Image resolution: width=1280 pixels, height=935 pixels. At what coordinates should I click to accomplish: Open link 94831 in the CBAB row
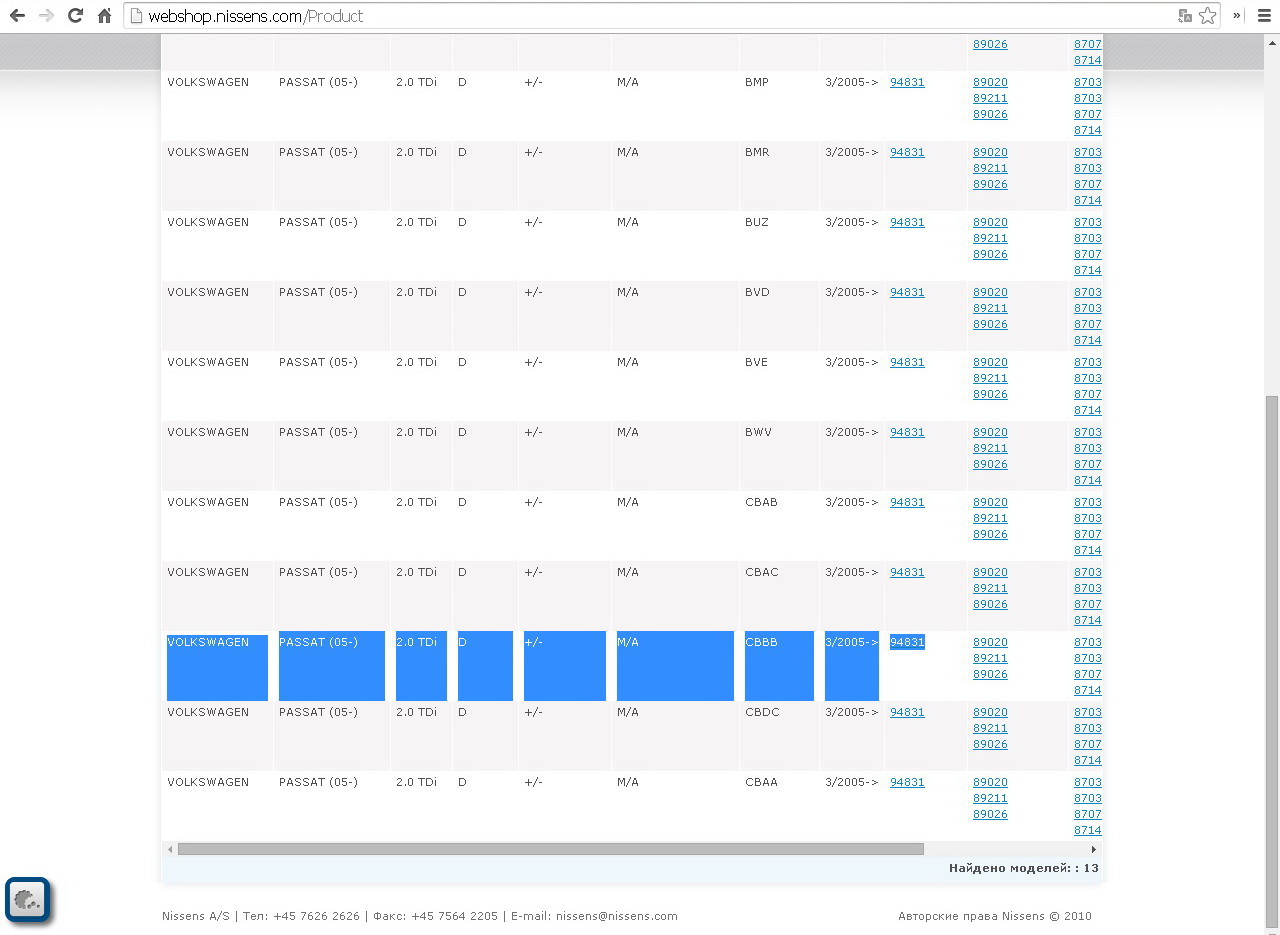tap(907, 502)
